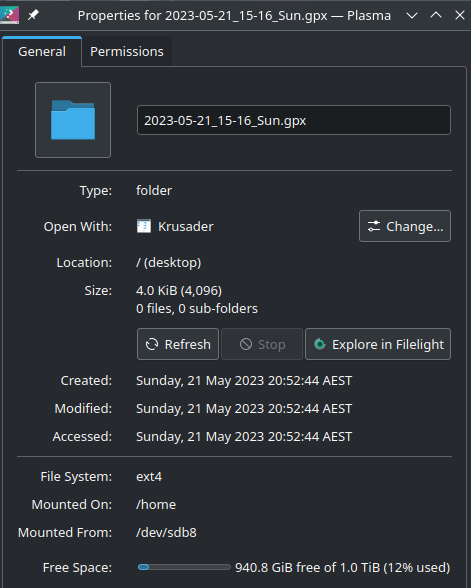Minimize window using the down chevron

point(412,15)
